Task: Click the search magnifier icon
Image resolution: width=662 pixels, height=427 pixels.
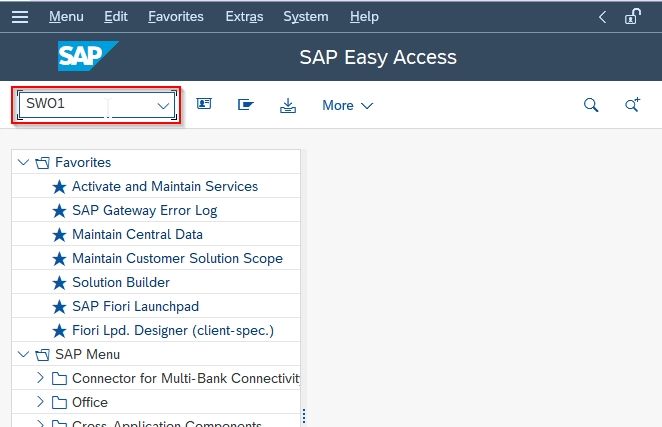Action: point(591,105)
